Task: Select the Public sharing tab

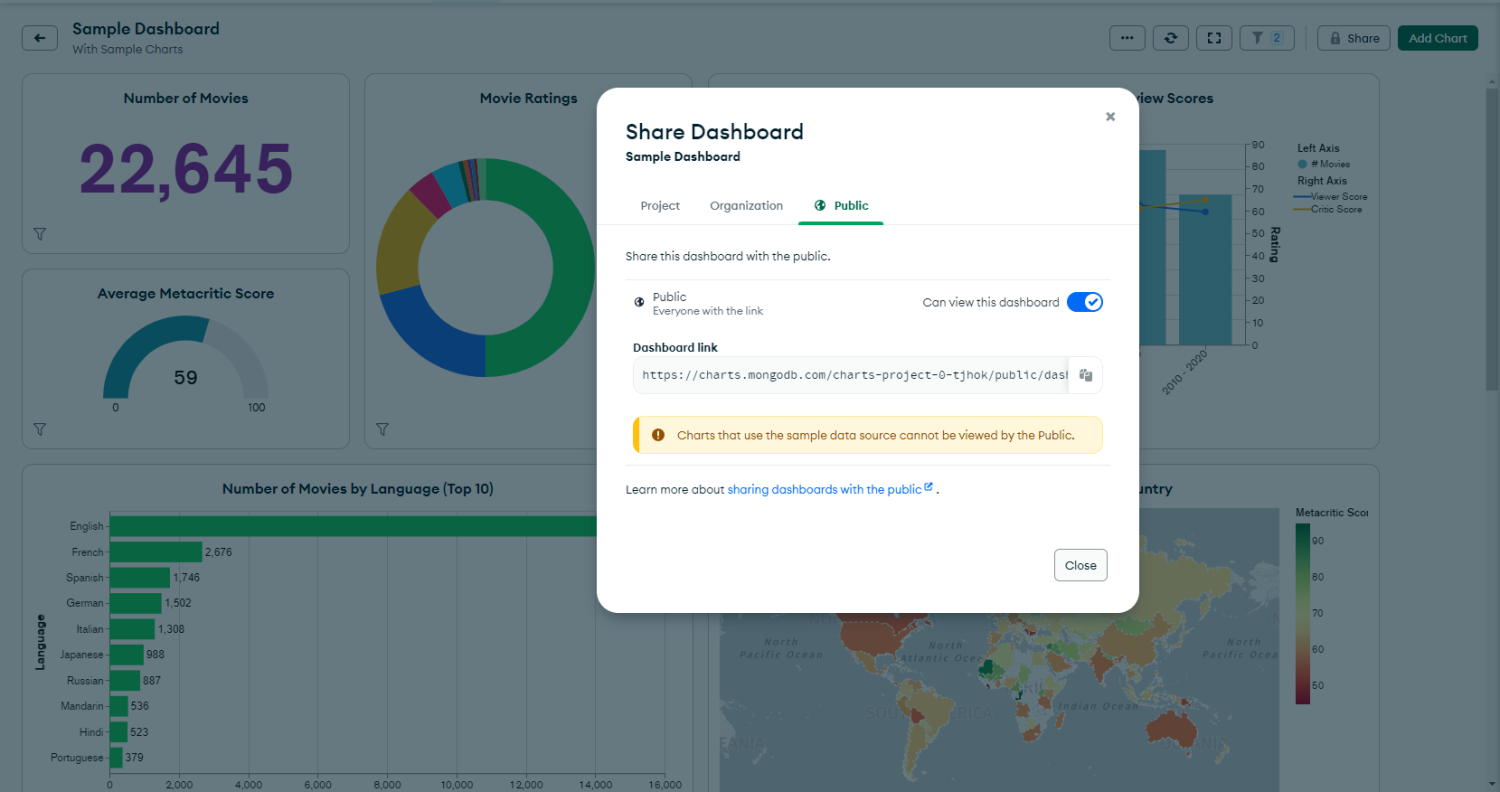Action: [x=841, y=206]
